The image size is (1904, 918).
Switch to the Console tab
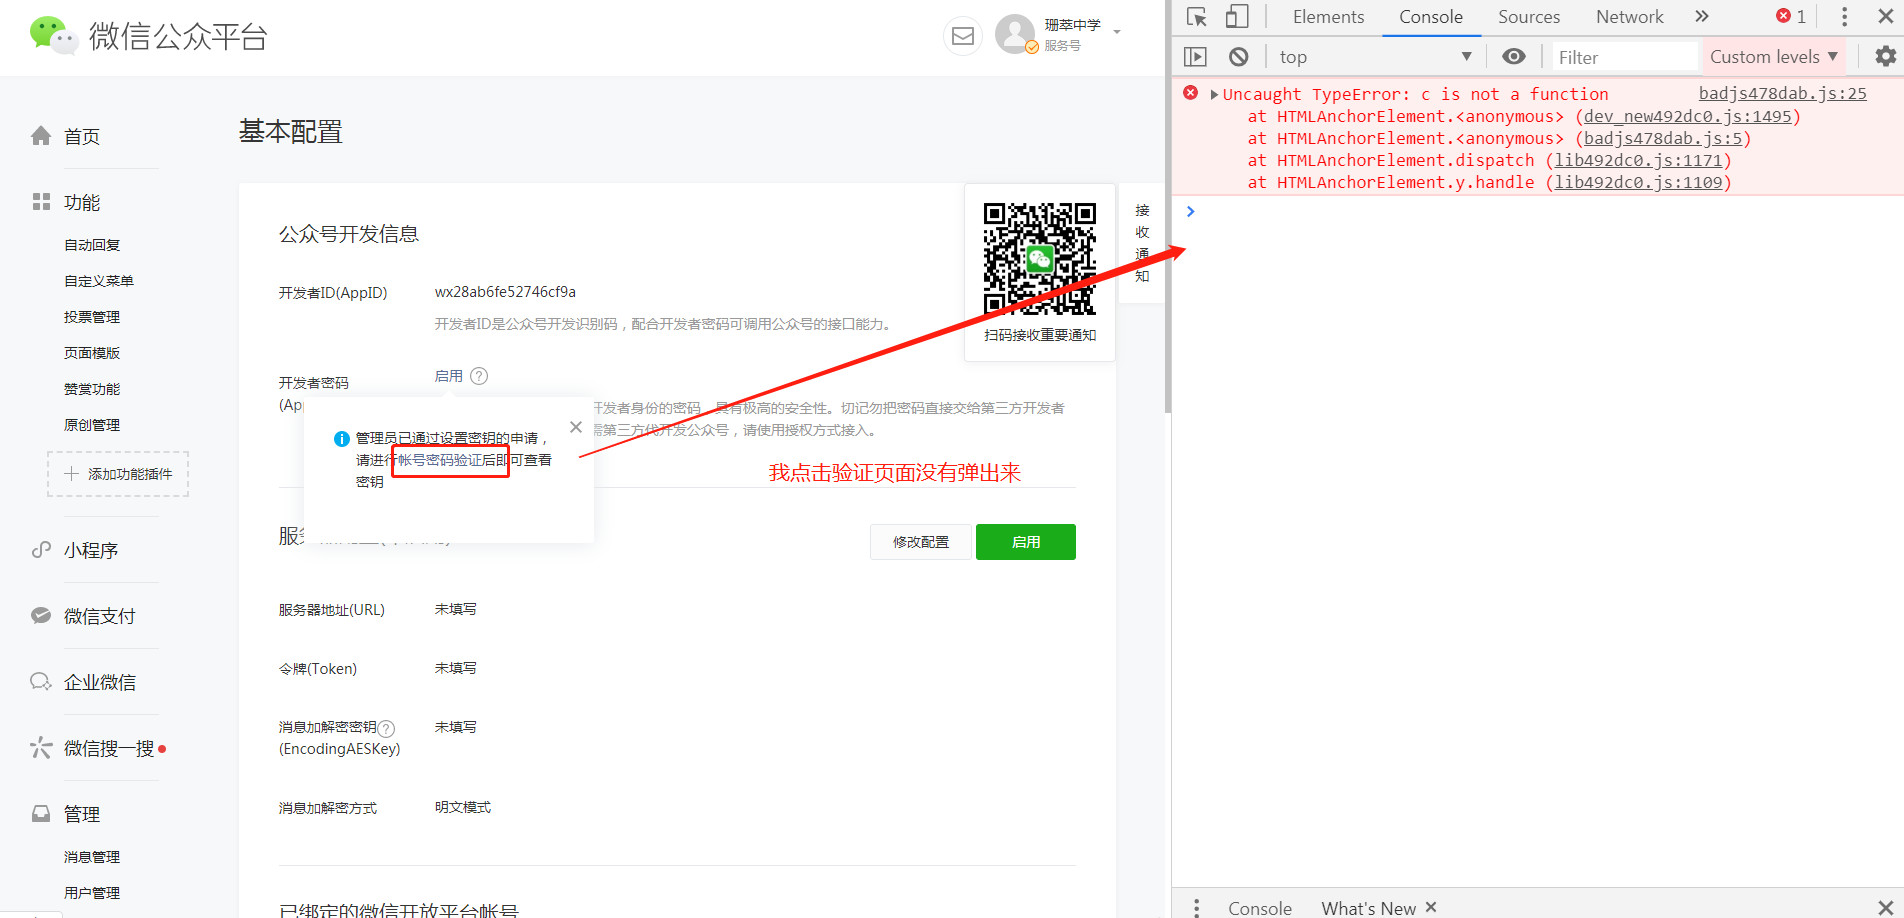1431,17
